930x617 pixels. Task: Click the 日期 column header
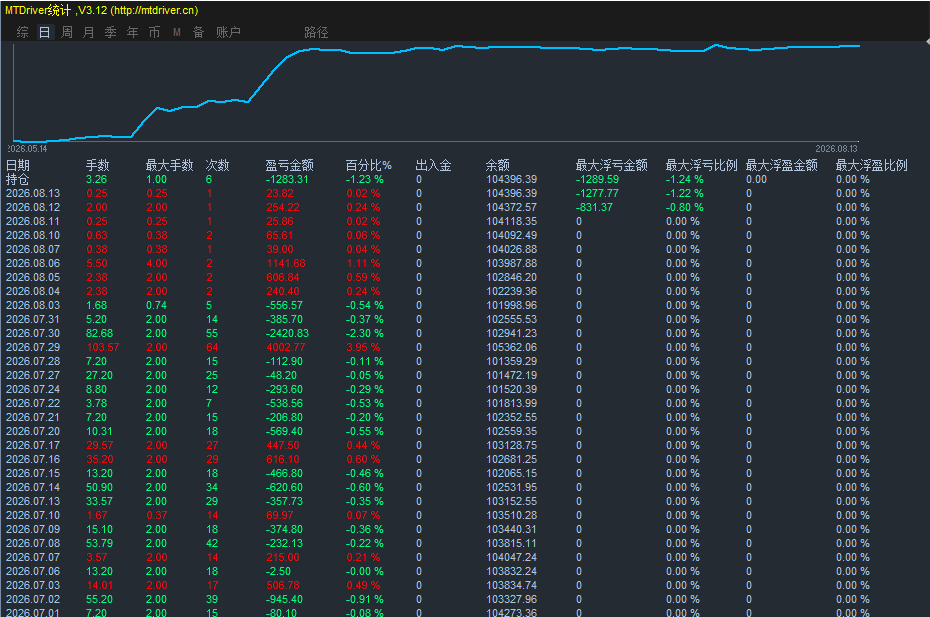click(18, 165)
